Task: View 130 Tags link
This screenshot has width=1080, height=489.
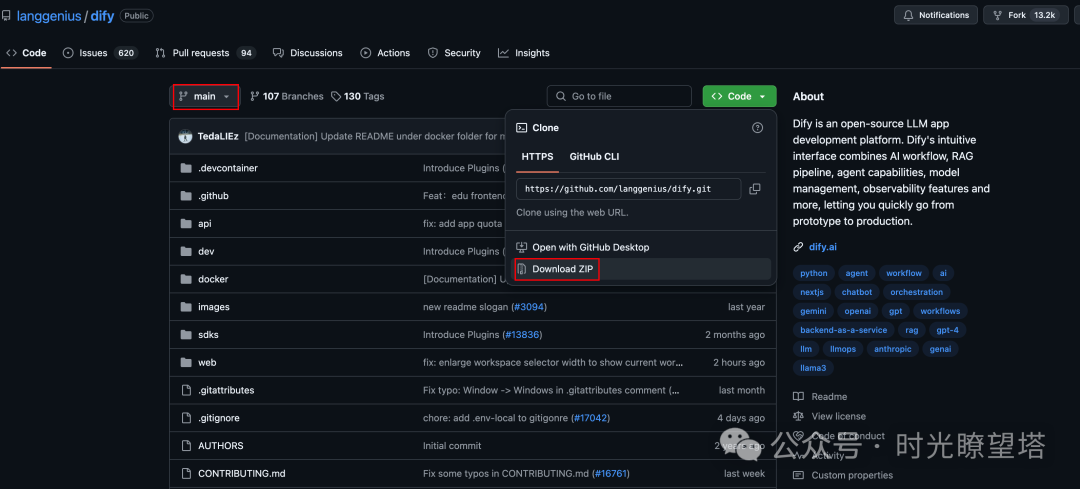Action: tap(357, 96)
